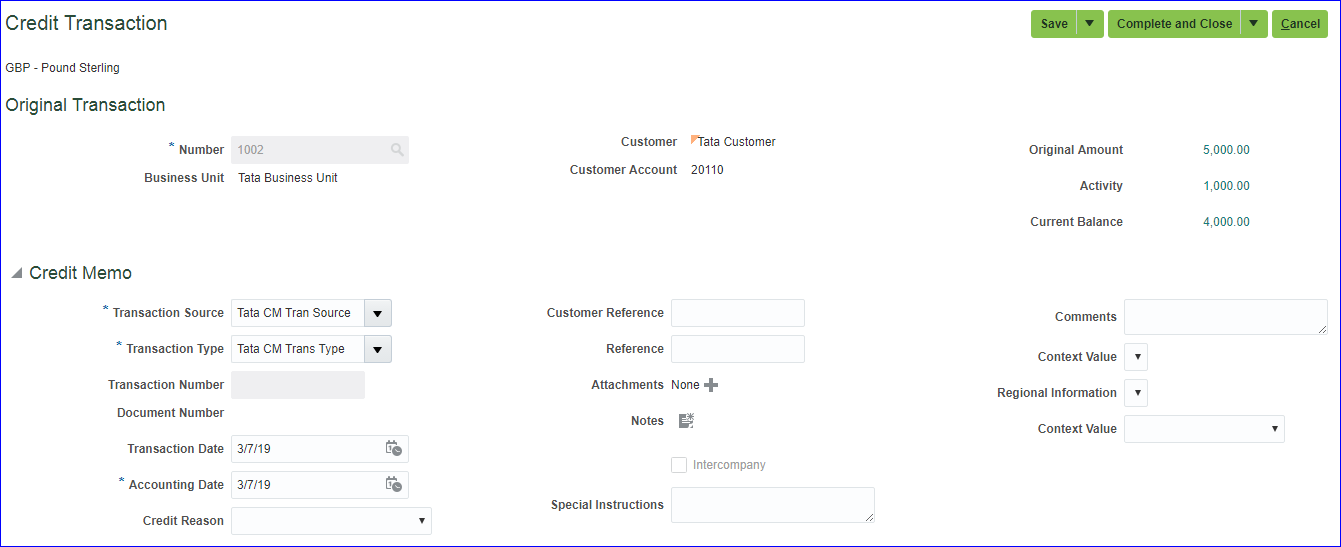Image resolution: width=1341 pixels, height=547 pixels.
Task: Open the Notes icon
Action: pos(686,421)
